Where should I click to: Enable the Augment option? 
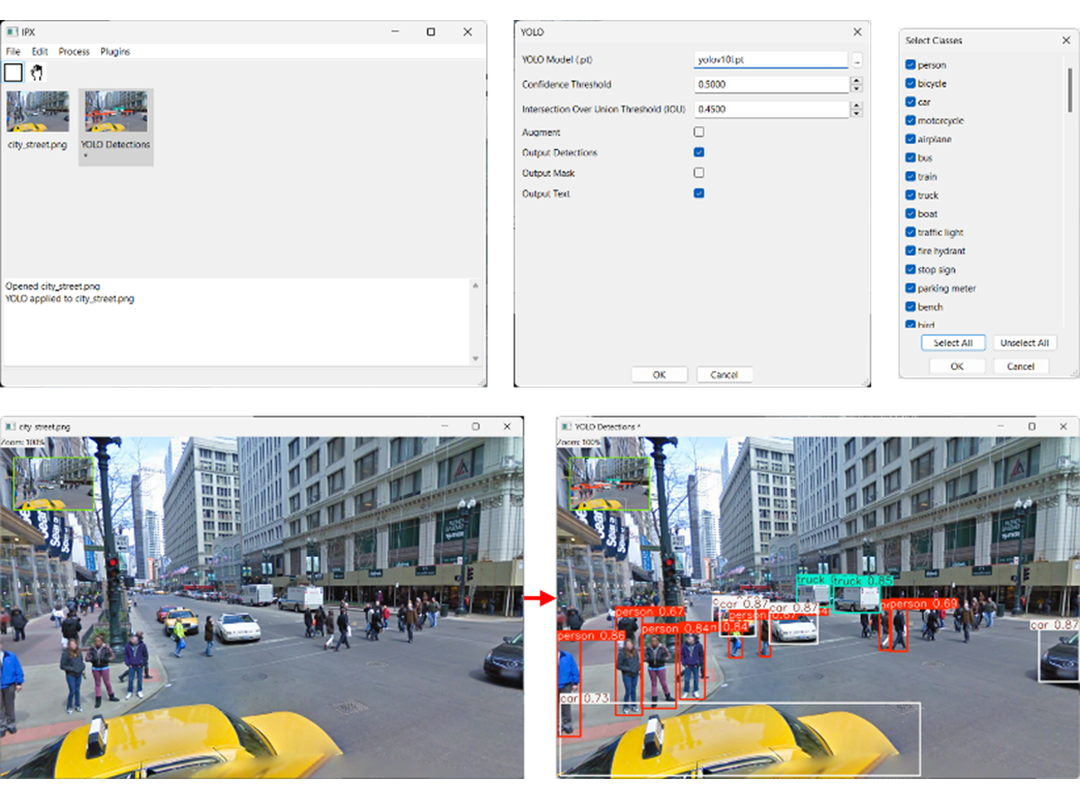click(x=698, y=131)
